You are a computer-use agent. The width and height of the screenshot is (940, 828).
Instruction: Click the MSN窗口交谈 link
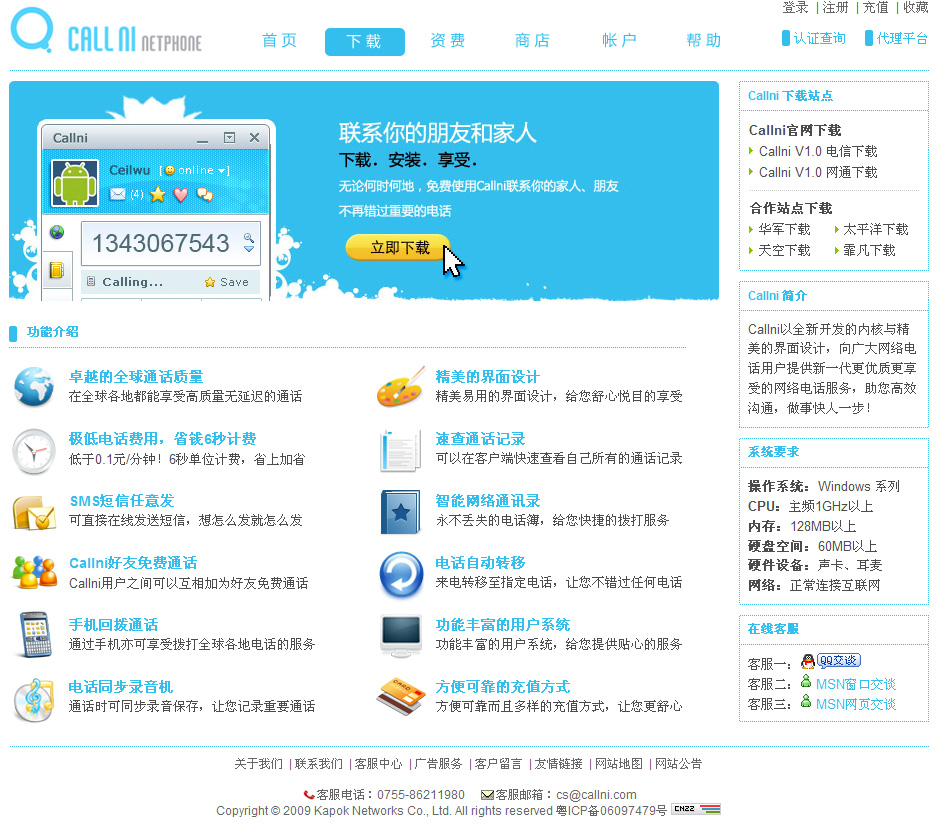click(856, 684)
